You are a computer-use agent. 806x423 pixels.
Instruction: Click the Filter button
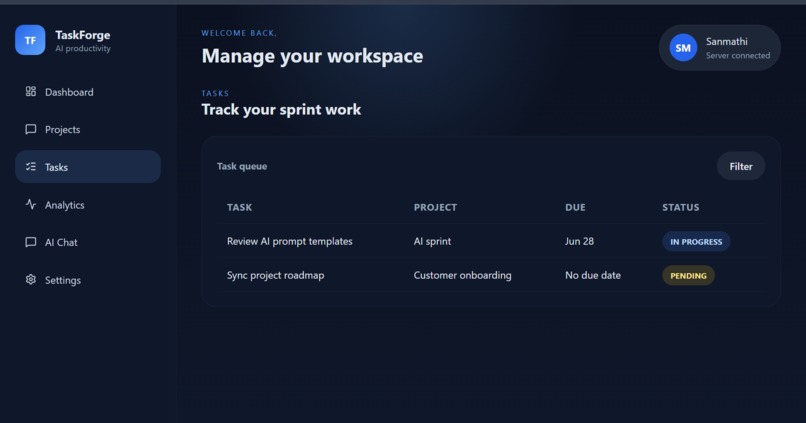tap(741, 166)
